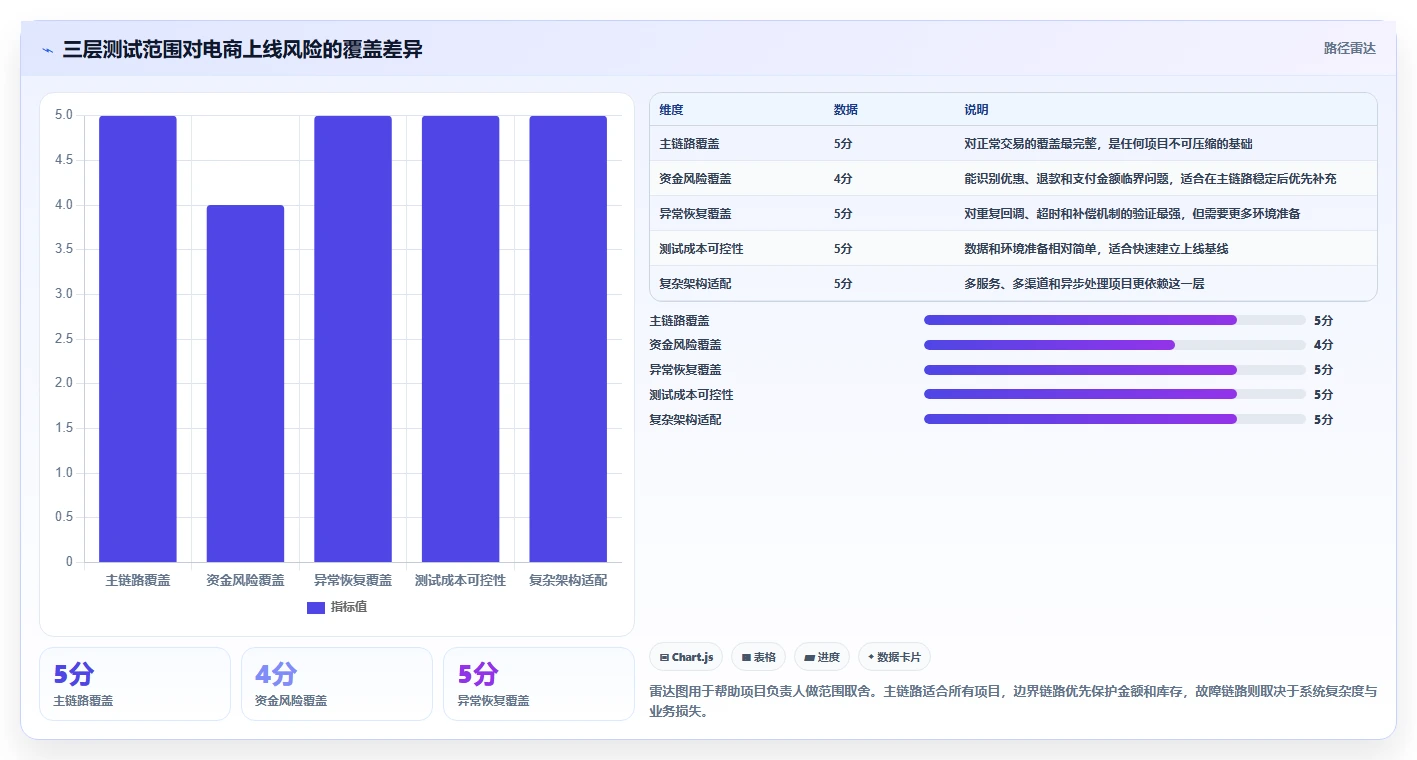
Task: Click the 测试成本可控性 progress bar
Action: (x=1115, y=394)
